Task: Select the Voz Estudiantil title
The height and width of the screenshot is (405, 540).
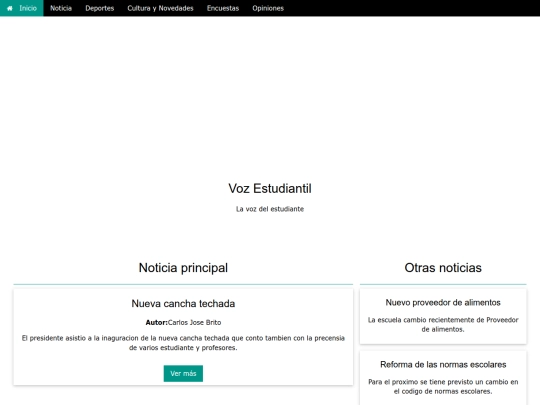Action: pyautogui.click(x=270, y=189)
